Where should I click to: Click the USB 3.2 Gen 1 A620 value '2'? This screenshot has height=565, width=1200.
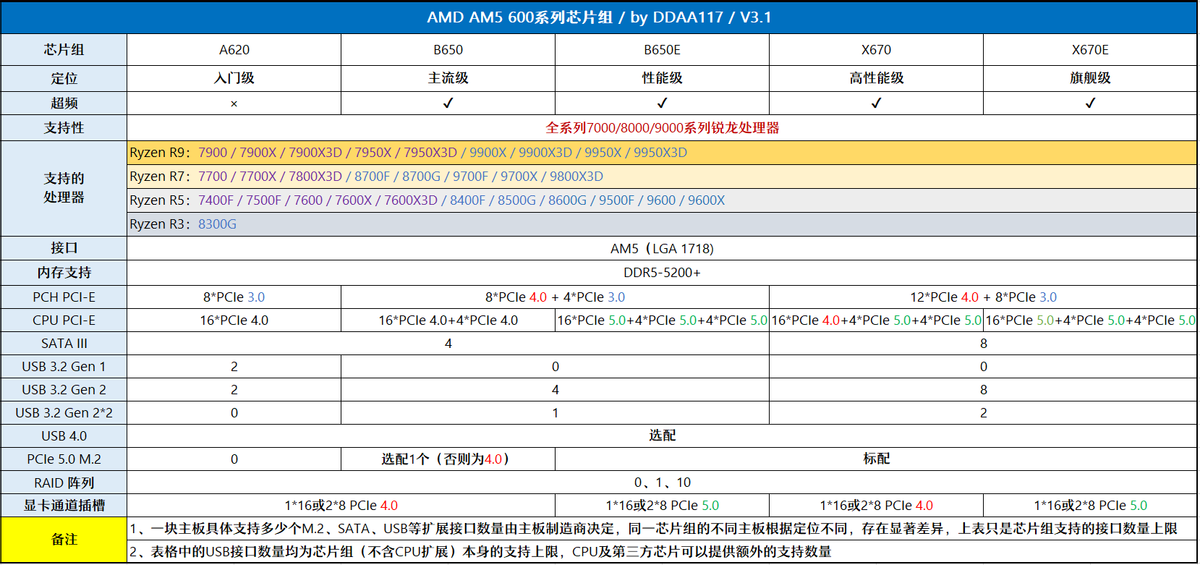(234, 366)
